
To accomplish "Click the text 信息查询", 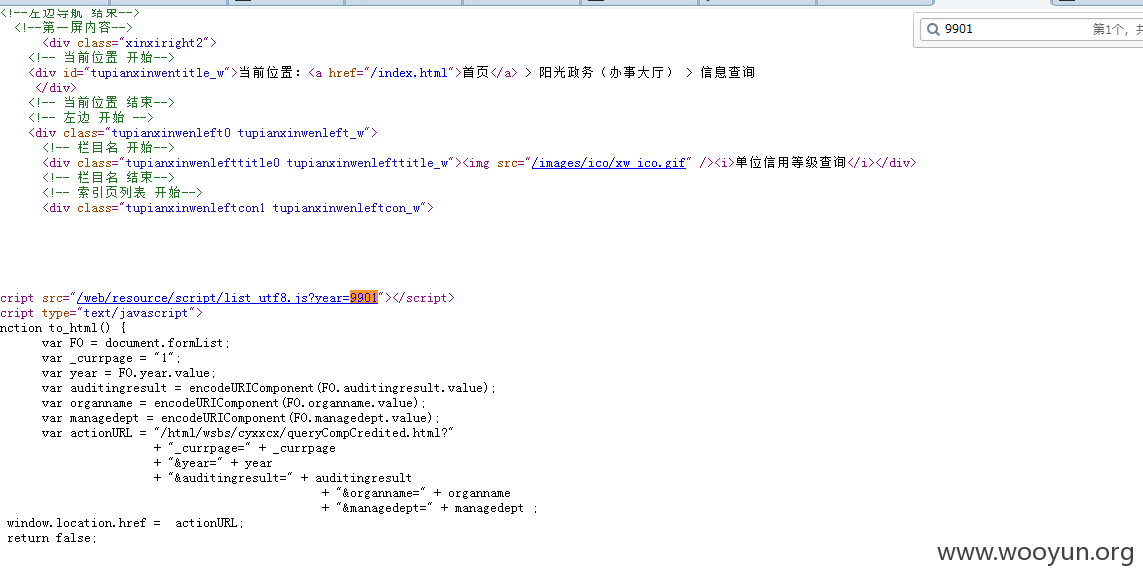I will click(x=727, y=72).
